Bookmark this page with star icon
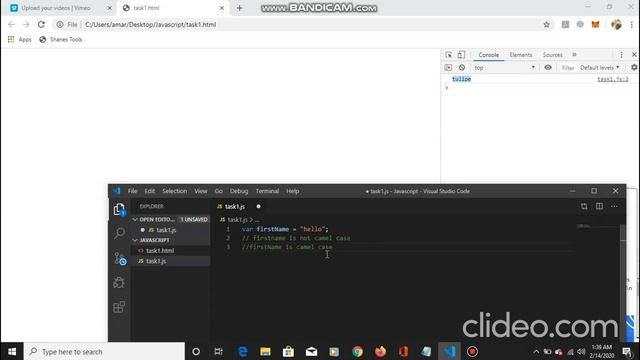Screen dimensions: 640x360 [x=547, y=24]
